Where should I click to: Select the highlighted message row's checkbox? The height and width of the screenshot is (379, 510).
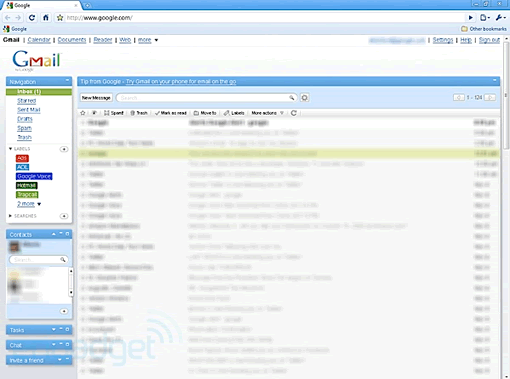point(83,154)
